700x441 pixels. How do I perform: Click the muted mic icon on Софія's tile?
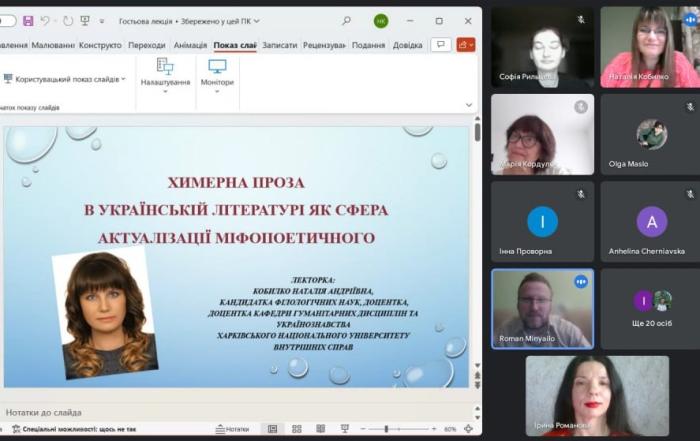click(581, 20)
